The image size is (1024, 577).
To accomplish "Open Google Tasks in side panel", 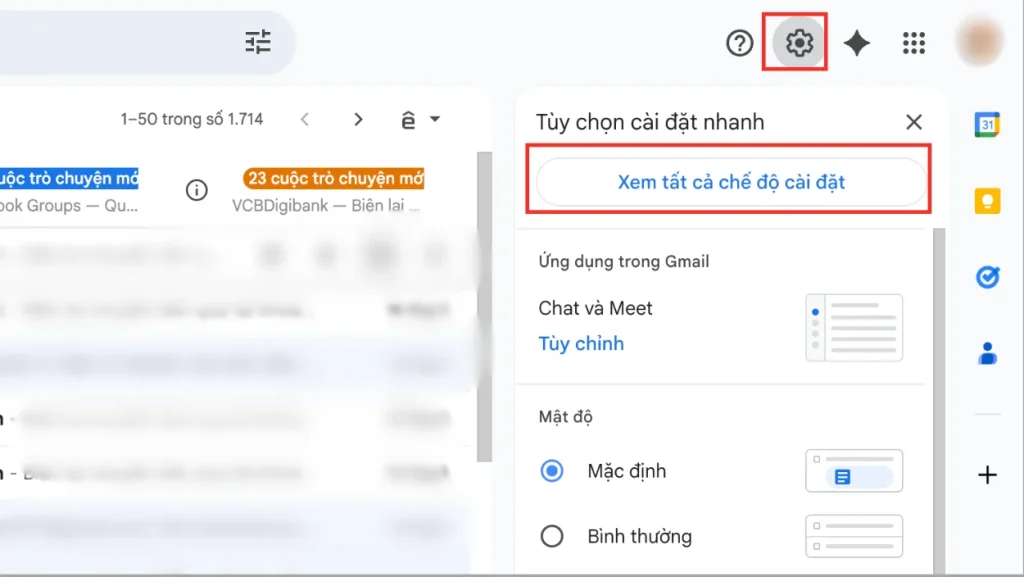I will (987, 277).
